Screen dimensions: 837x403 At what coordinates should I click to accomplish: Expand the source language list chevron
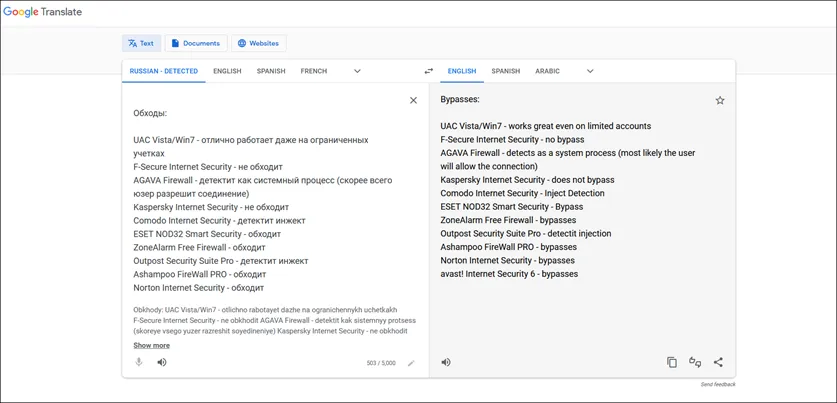click(x=358, y=71)
